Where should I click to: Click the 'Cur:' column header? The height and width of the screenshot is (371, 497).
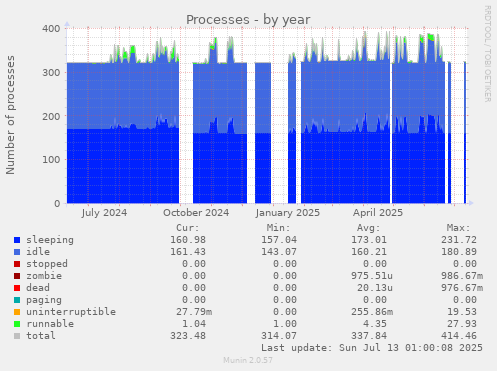(x=188, y=228)
